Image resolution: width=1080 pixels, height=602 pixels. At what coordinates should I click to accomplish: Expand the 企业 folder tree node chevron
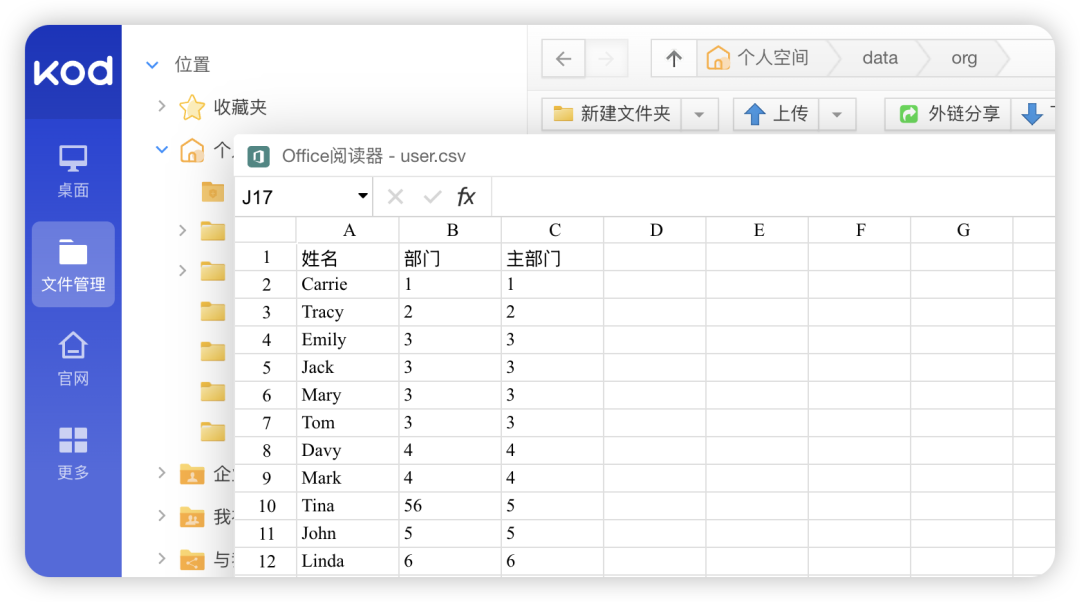click(x=161, y=473)
